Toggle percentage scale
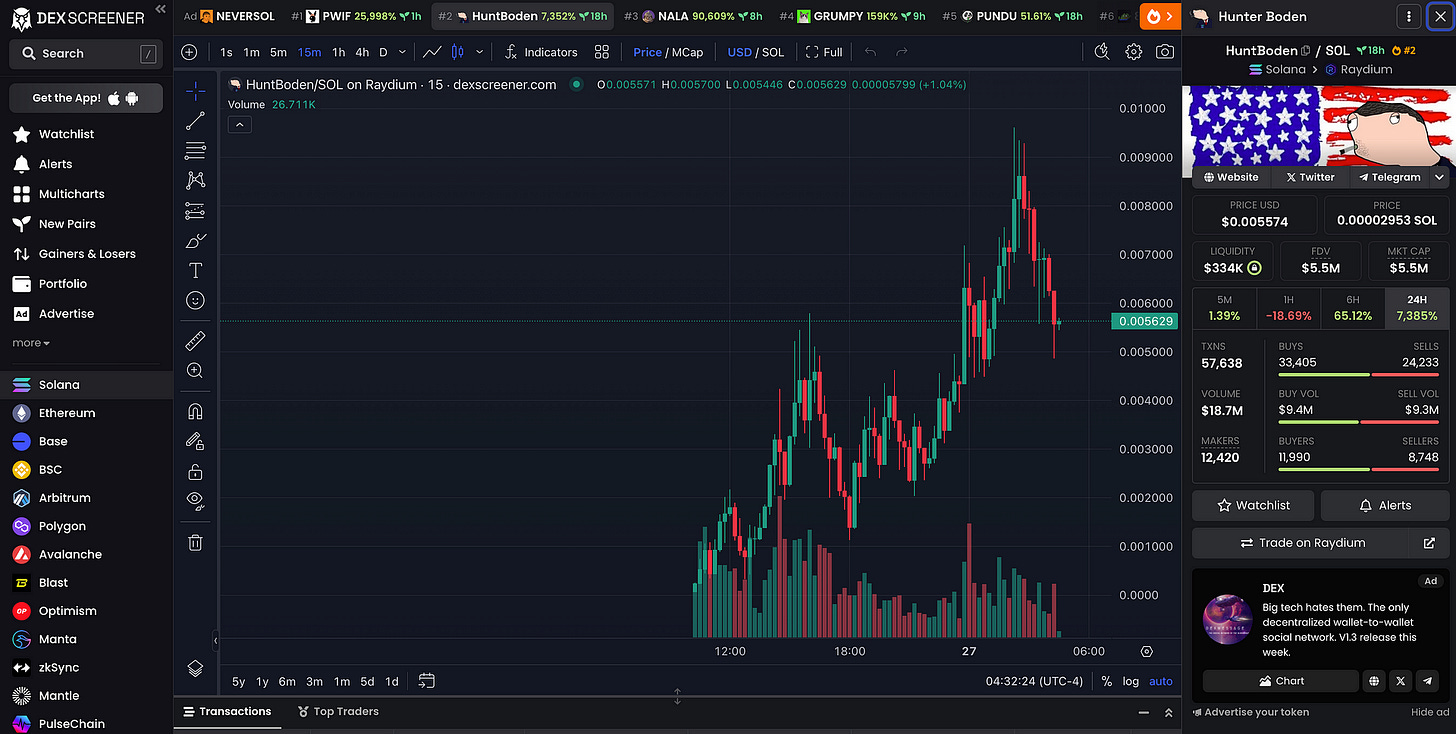1456x734 pixels. tap(1106, 681)
